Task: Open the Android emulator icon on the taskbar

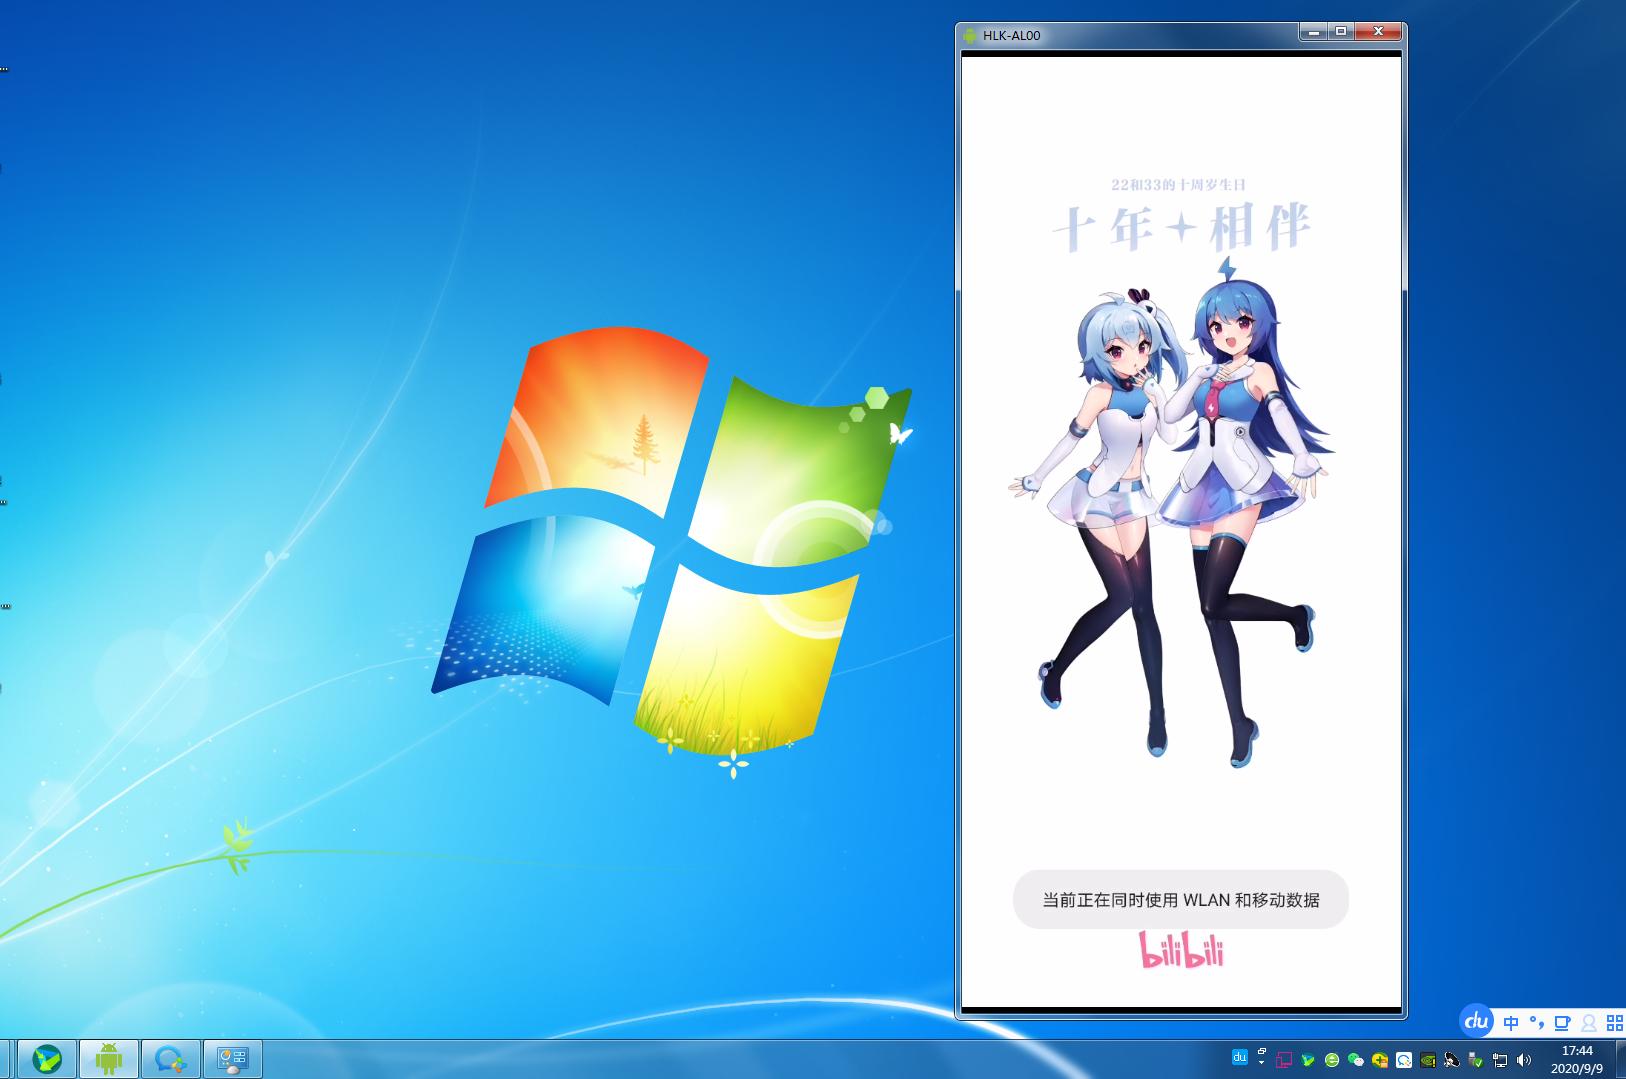Action: [x=107, y=1058]
